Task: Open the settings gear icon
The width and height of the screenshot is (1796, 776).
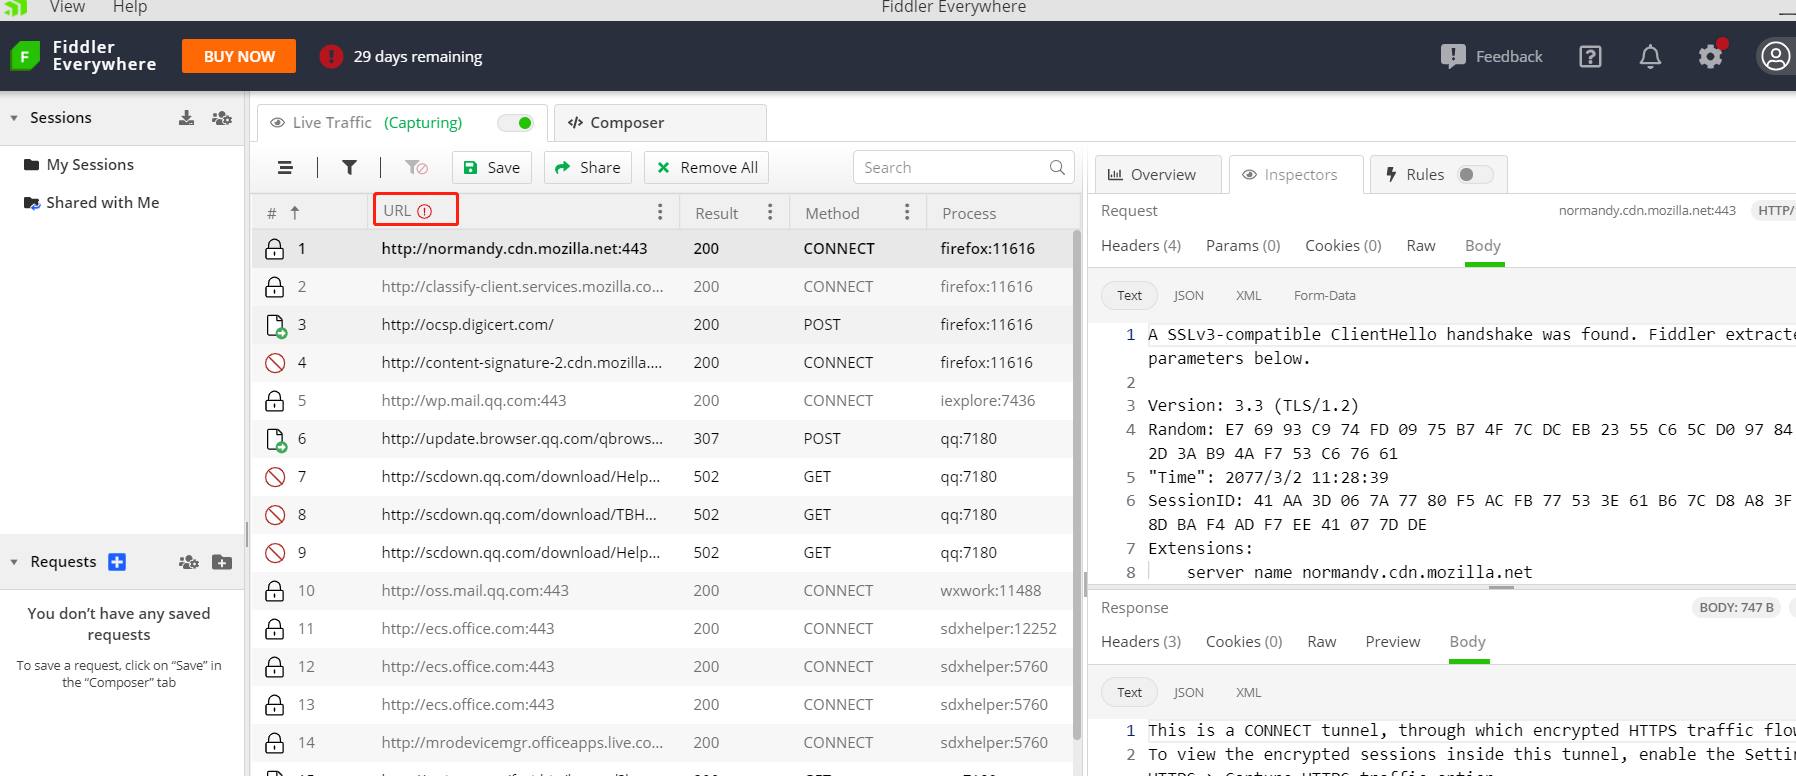Action: (x=1711, y=56)
